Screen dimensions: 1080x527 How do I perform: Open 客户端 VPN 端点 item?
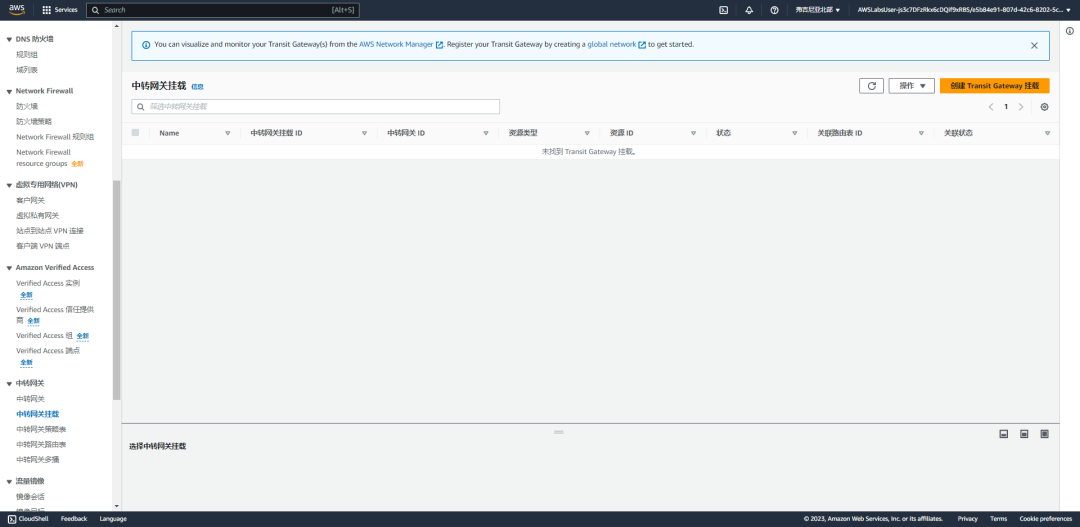[43, 246]
